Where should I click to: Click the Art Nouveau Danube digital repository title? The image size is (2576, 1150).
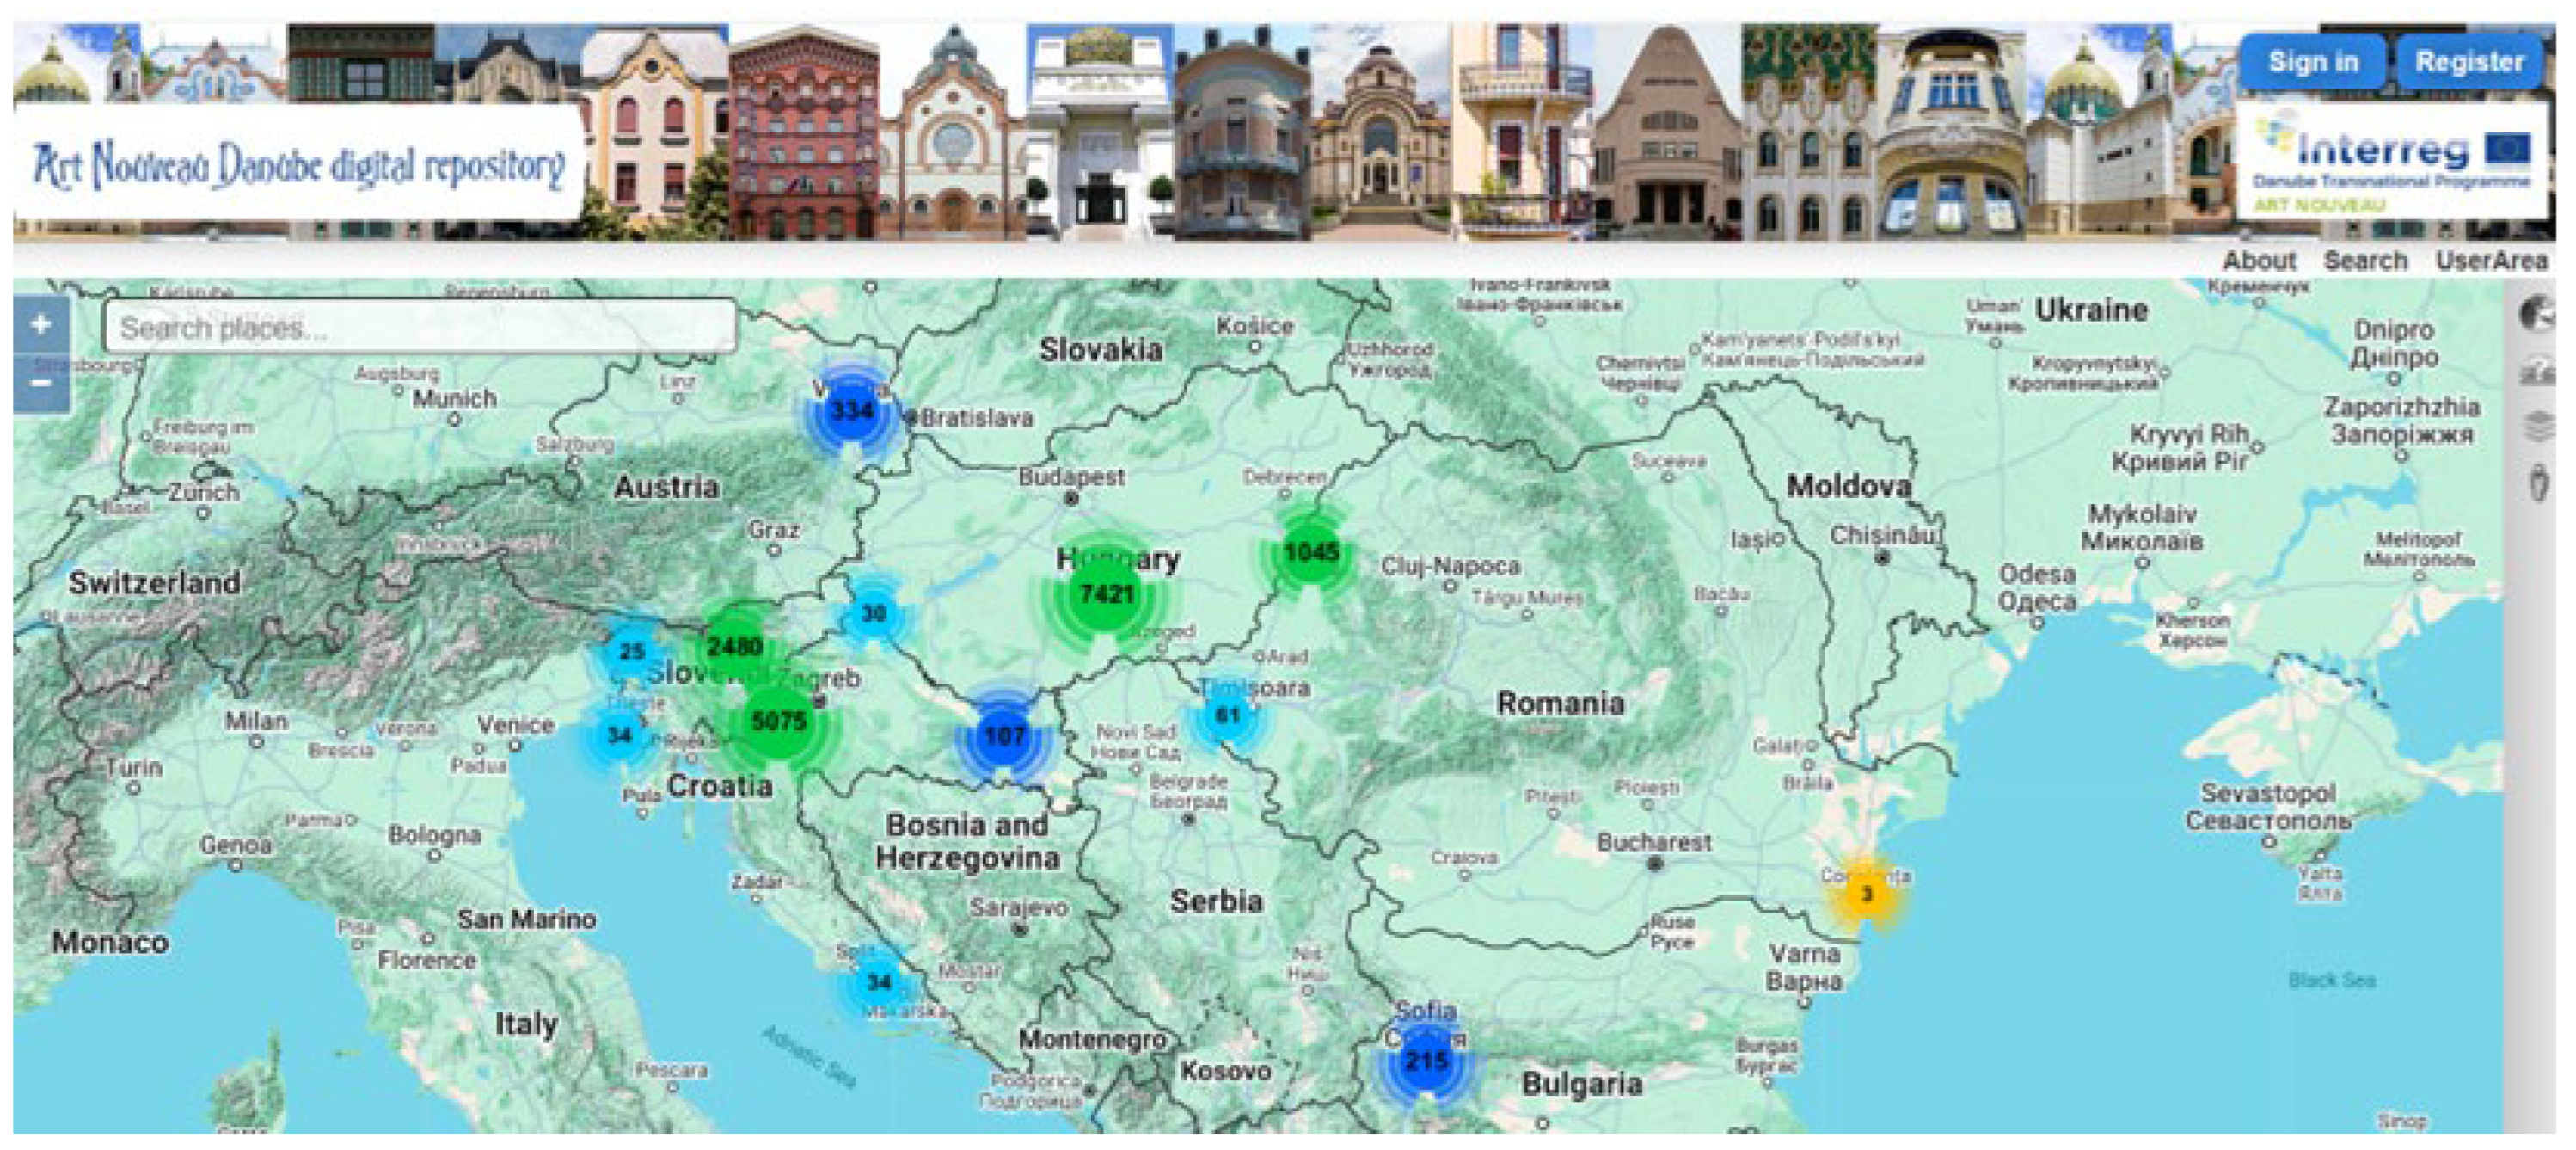[x=298, y=165]
